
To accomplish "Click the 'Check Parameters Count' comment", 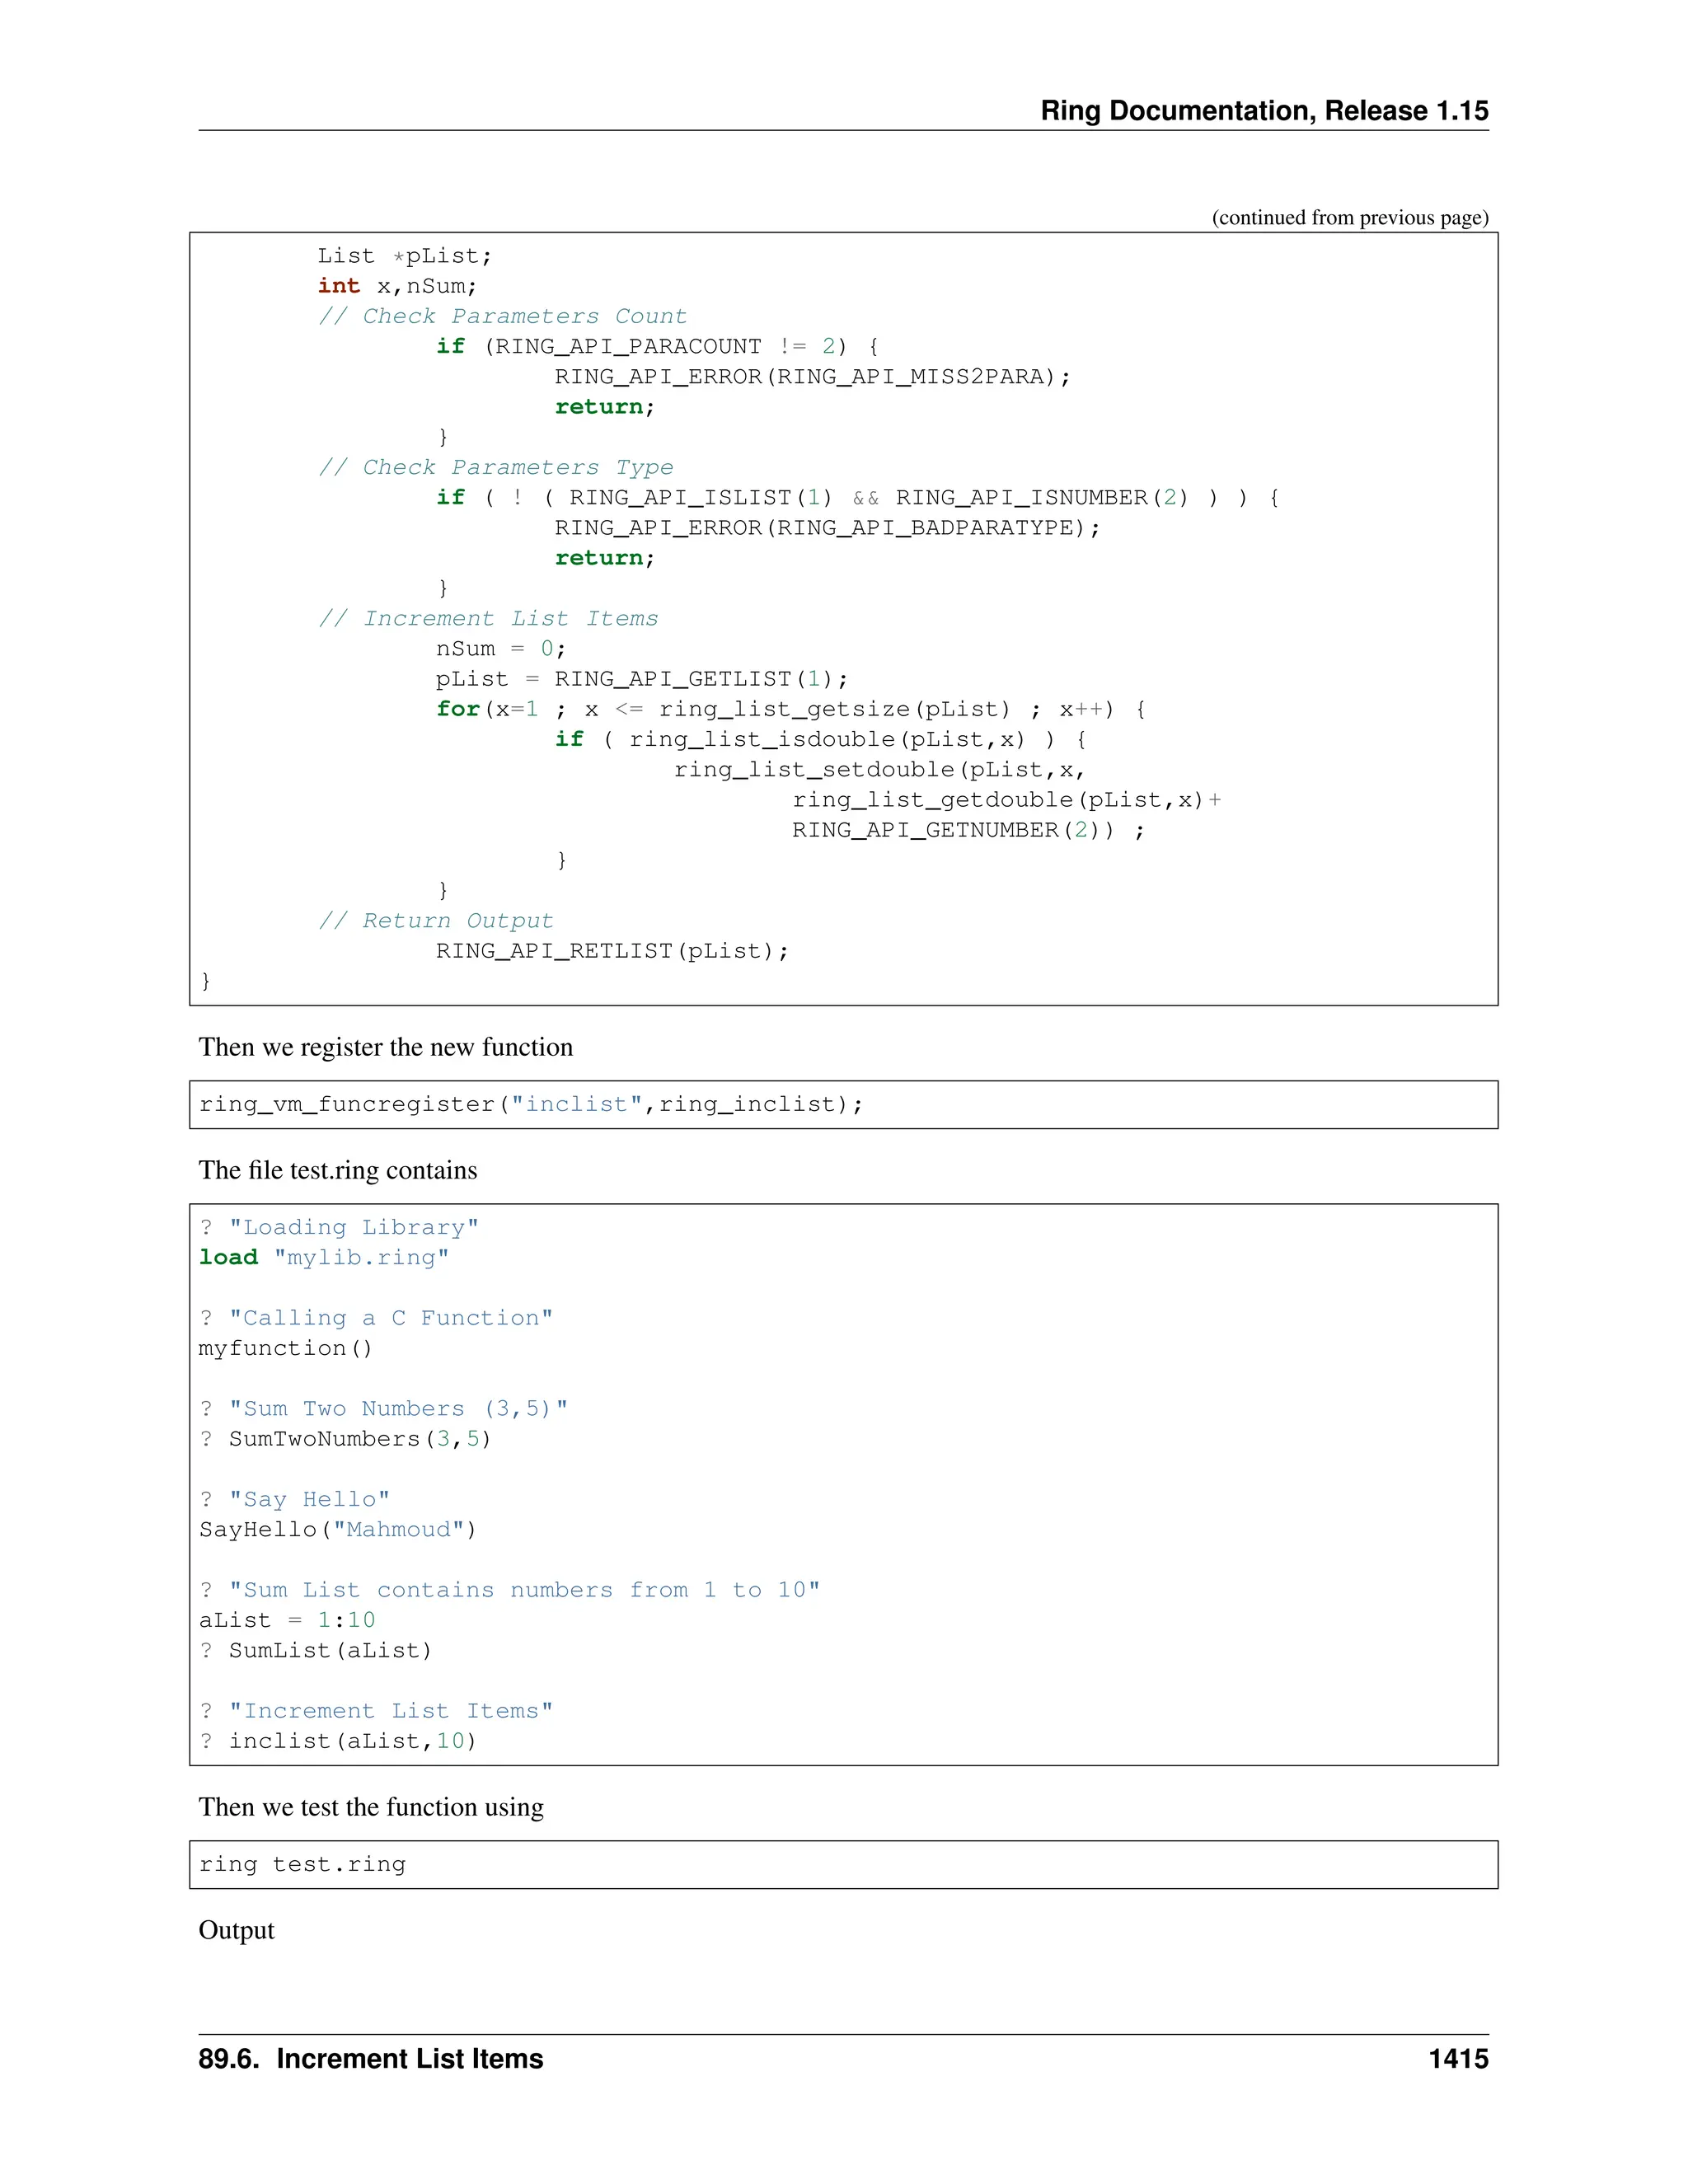I will [502, 316].
